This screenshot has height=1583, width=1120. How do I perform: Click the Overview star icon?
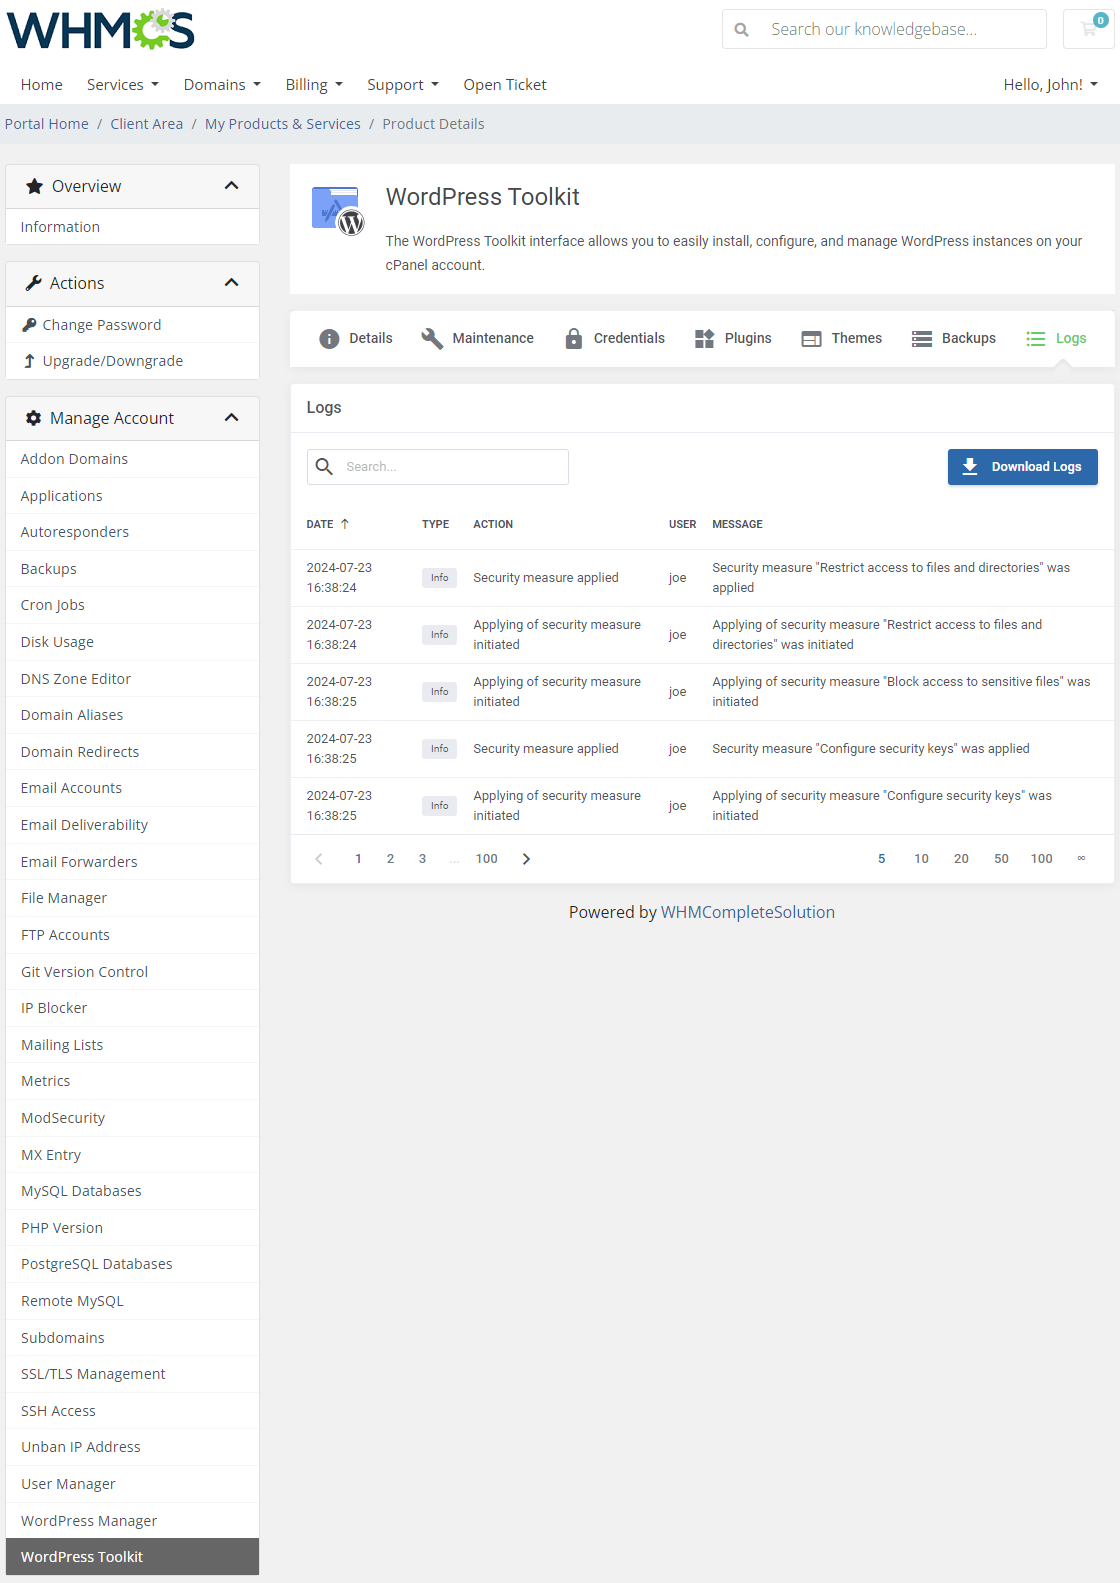[35, 186]
